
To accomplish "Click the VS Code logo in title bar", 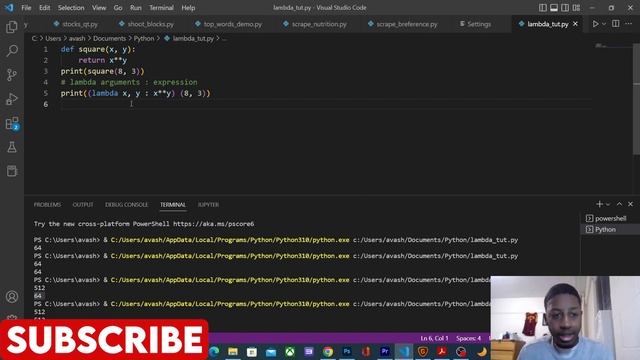I will (x=9, y=8).
